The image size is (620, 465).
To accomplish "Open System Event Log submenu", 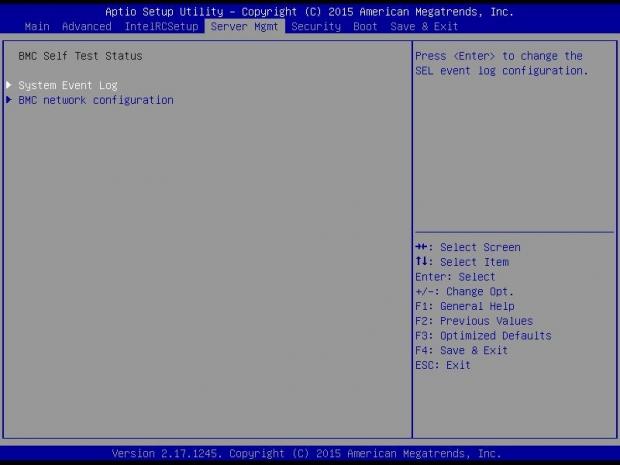I will (x=68, y=85).
